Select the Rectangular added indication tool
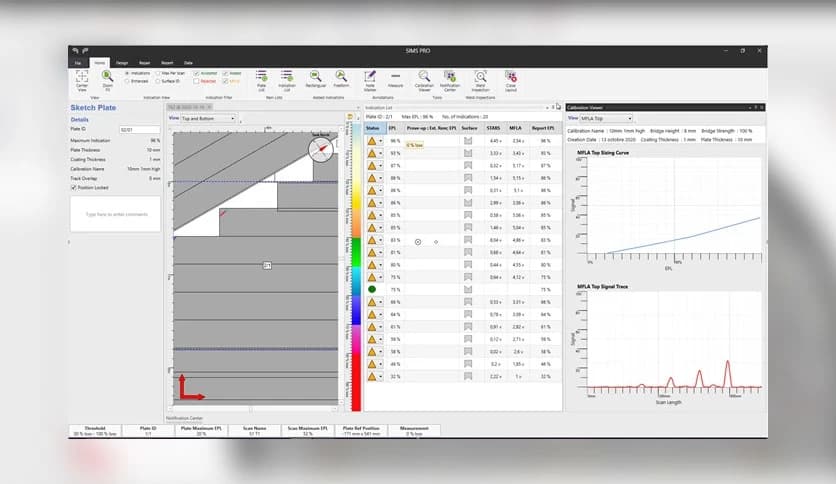 316,75
